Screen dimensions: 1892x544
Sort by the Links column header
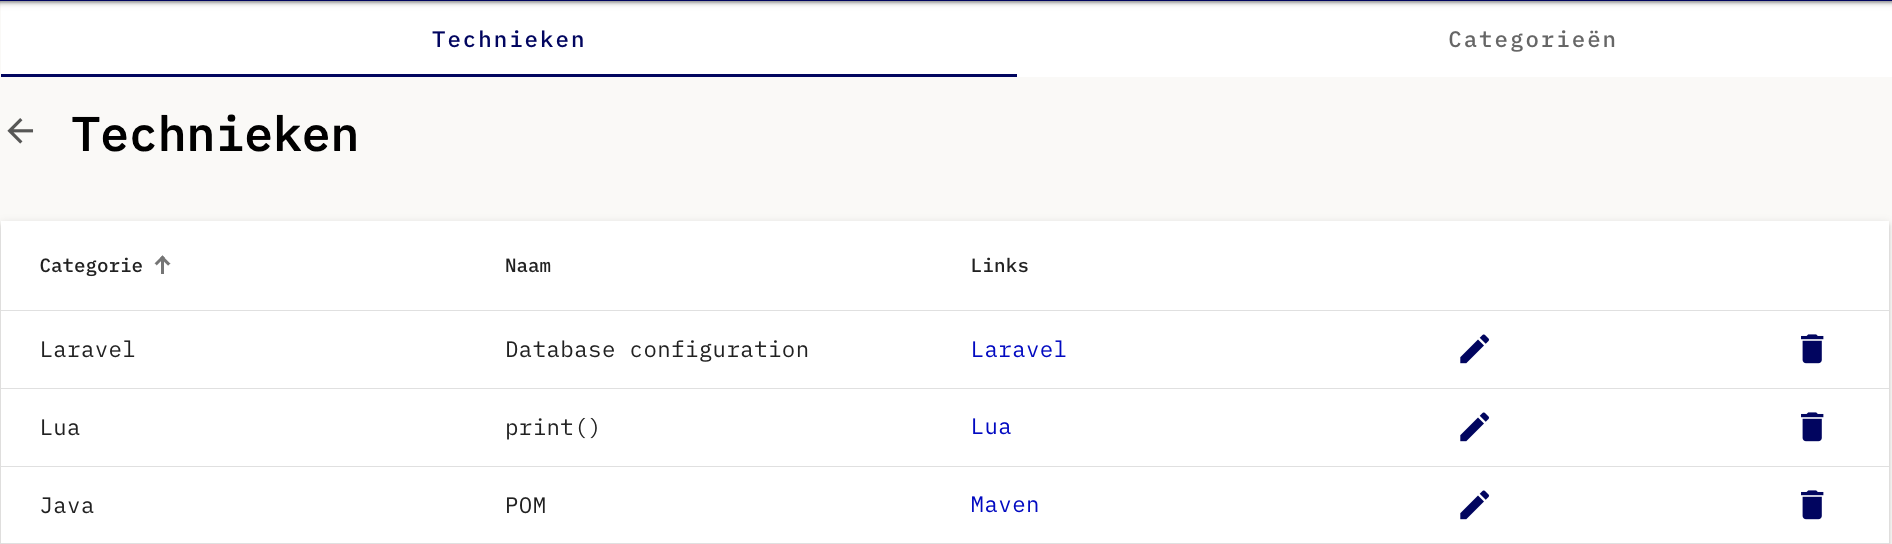(999, 265)
